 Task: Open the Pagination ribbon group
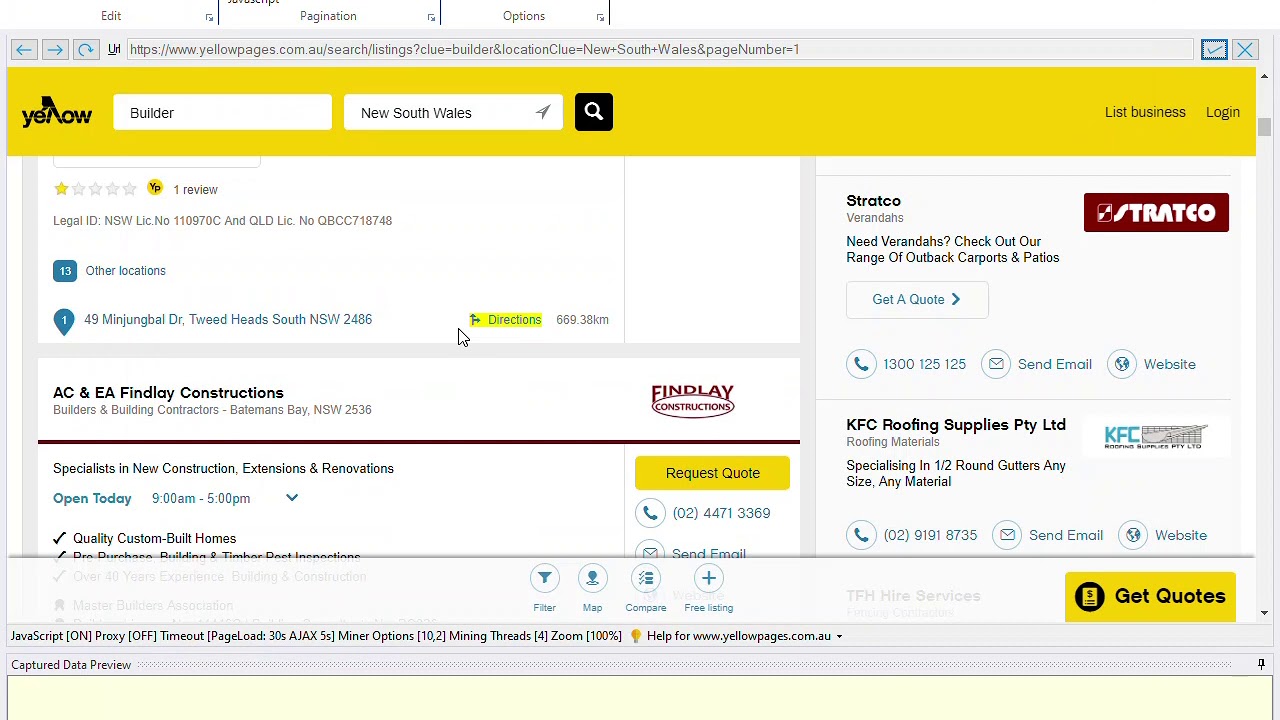click(328, 16)
